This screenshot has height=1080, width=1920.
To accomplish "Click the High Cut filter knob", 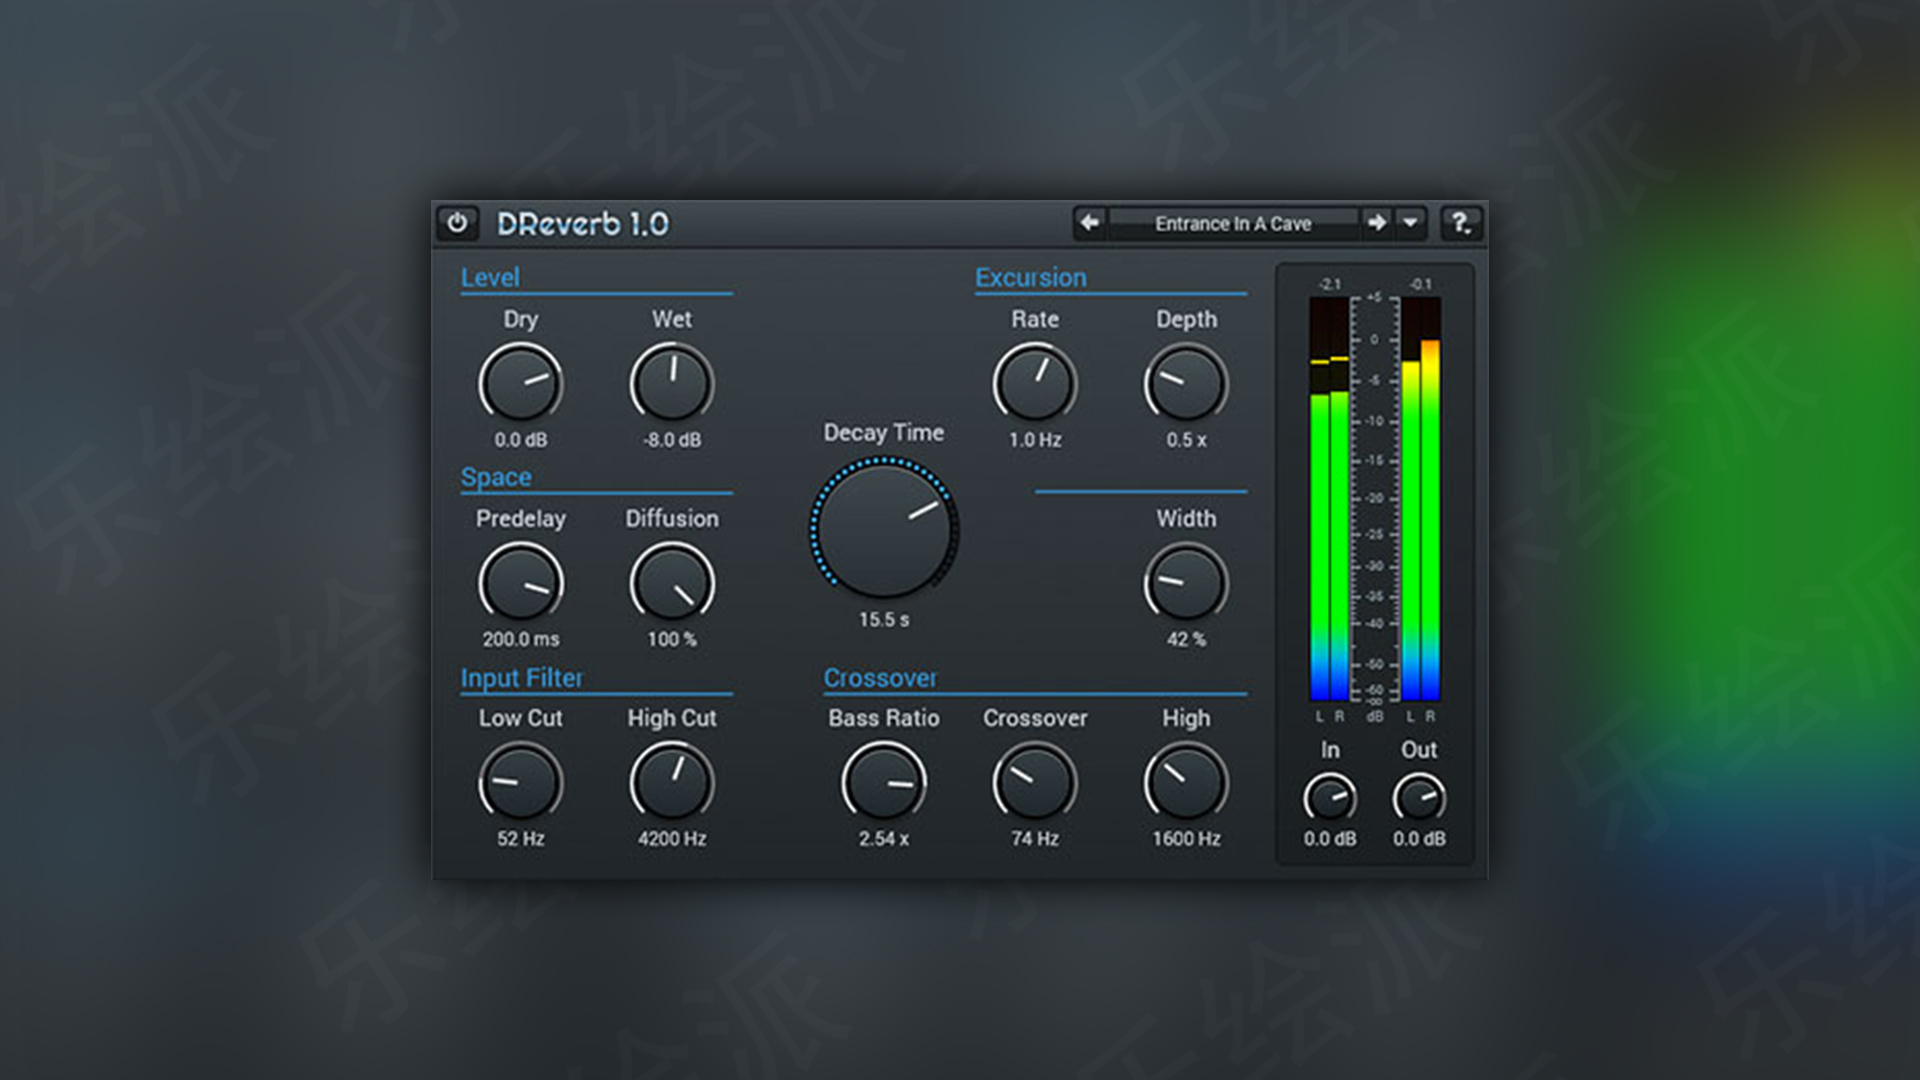I will click(x=672, y=783).
